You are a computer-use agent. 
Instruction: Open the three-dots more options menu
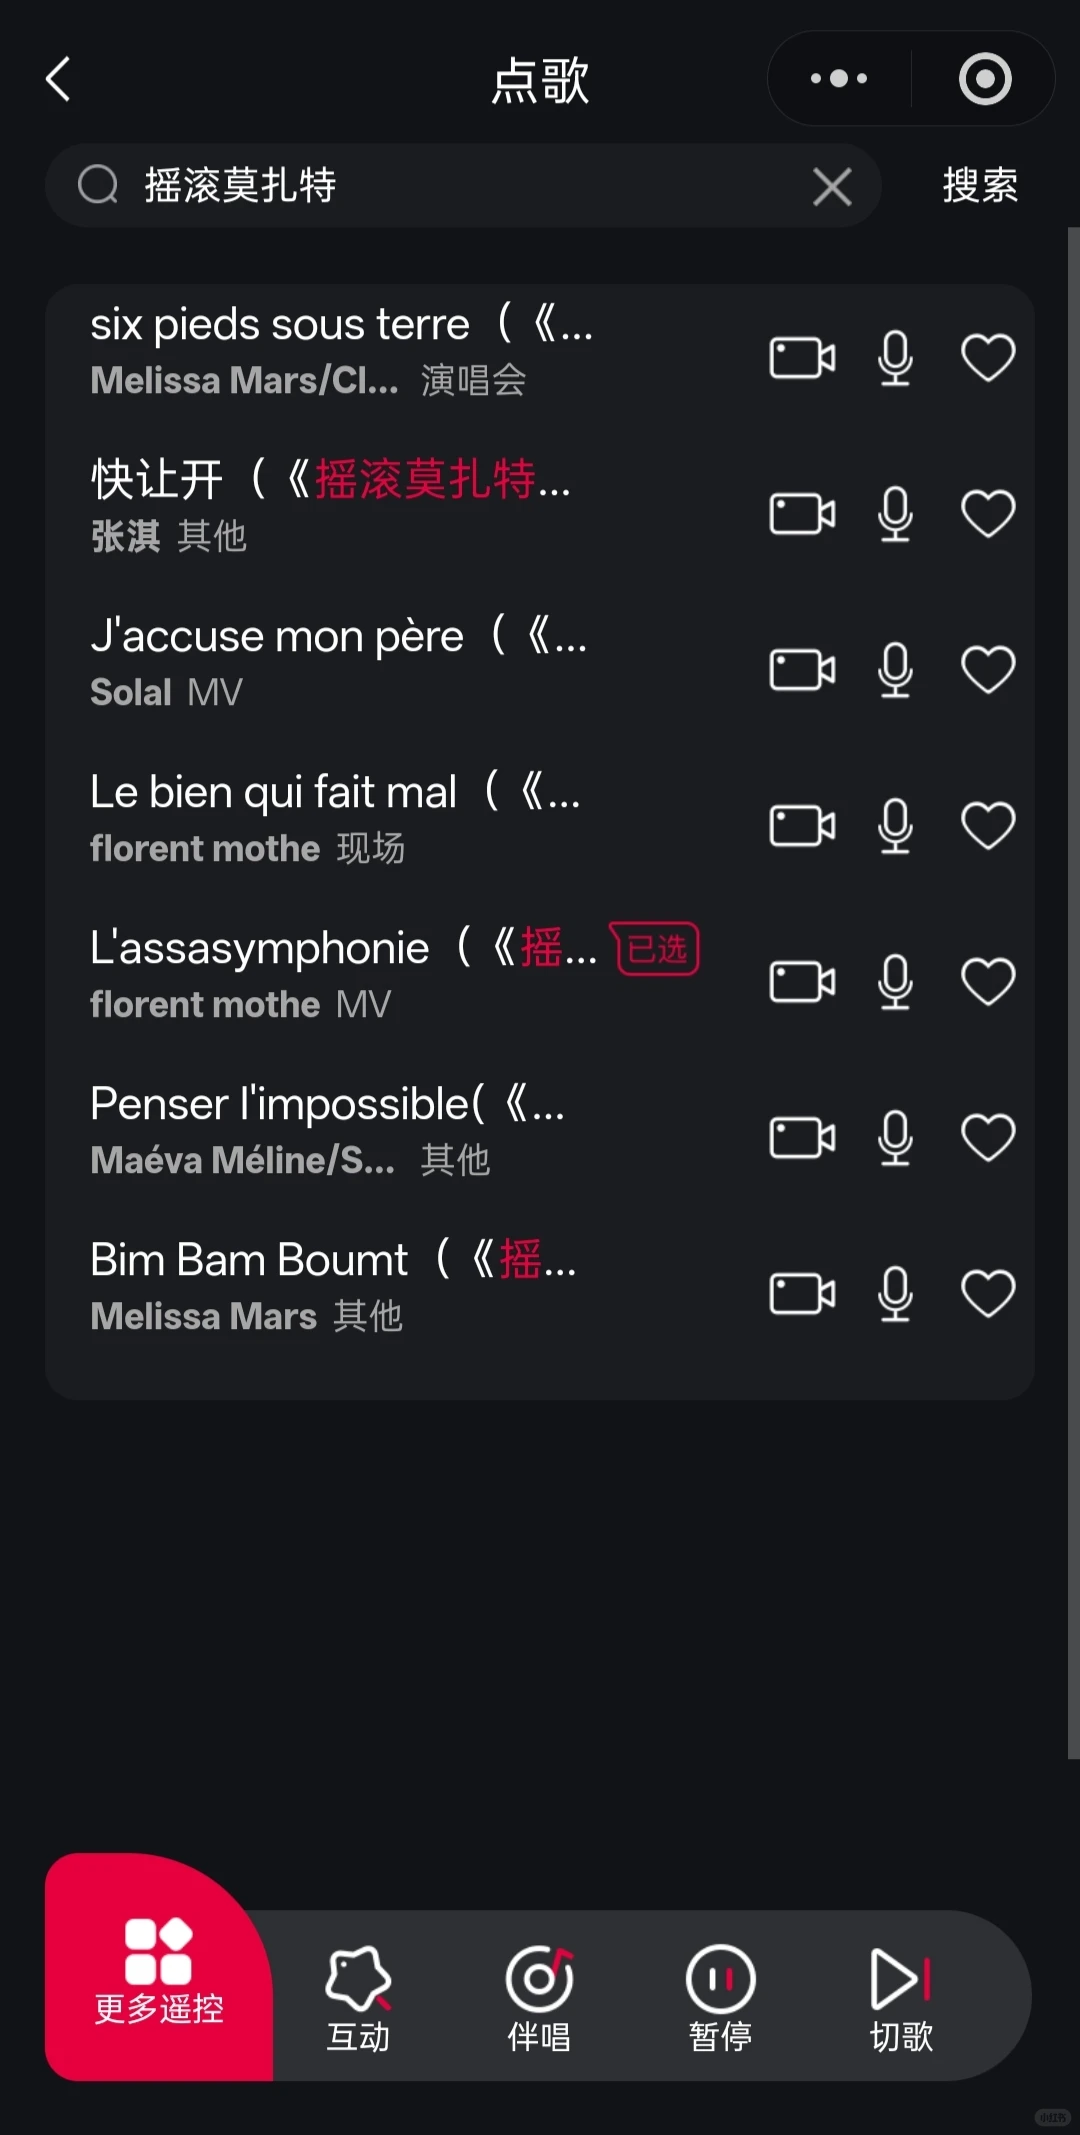[839, 78]
